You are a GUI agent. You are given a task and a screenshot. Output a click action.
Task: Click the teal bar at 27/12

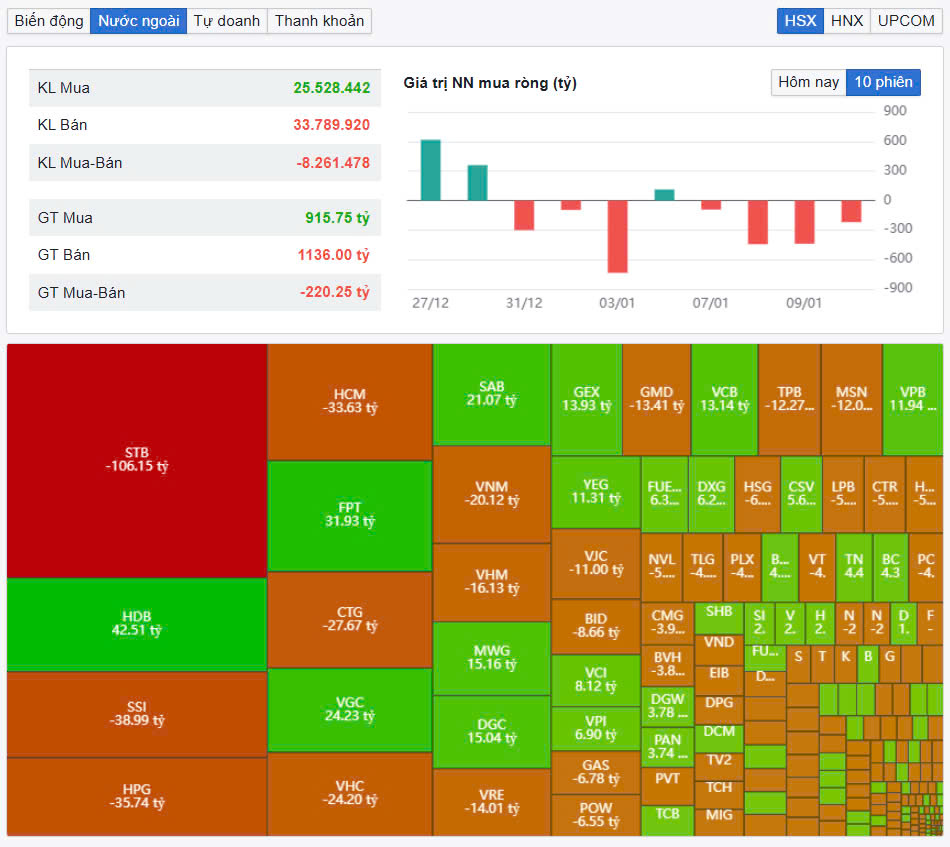click(x=431, y=170)
